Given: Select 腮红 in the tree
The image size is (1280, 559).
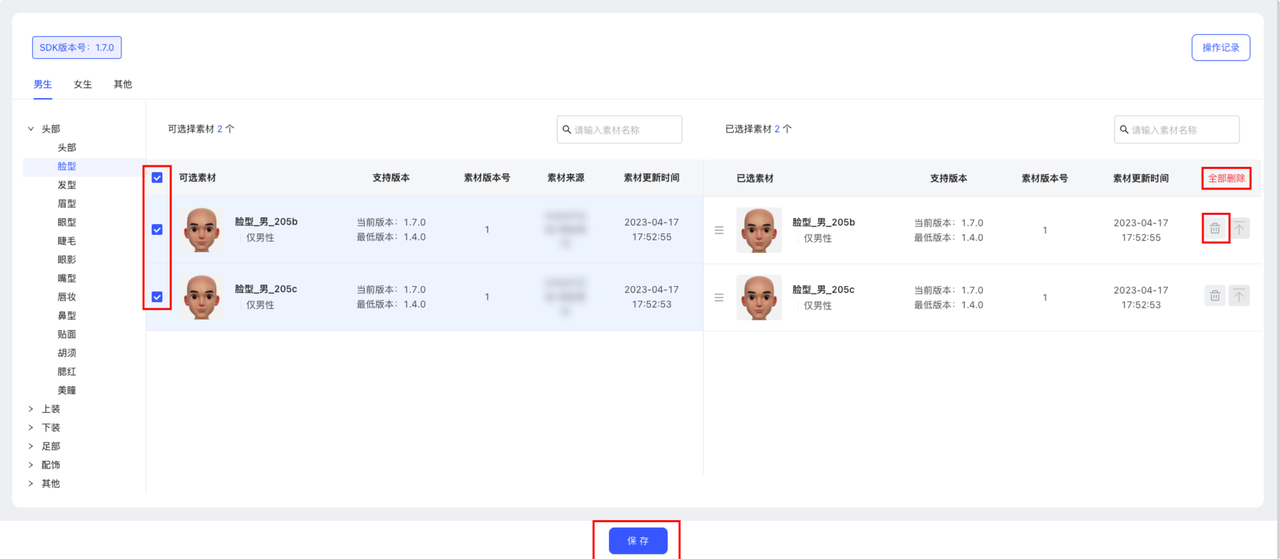Looking at the screenshot, I should click(x=67, y=372).
